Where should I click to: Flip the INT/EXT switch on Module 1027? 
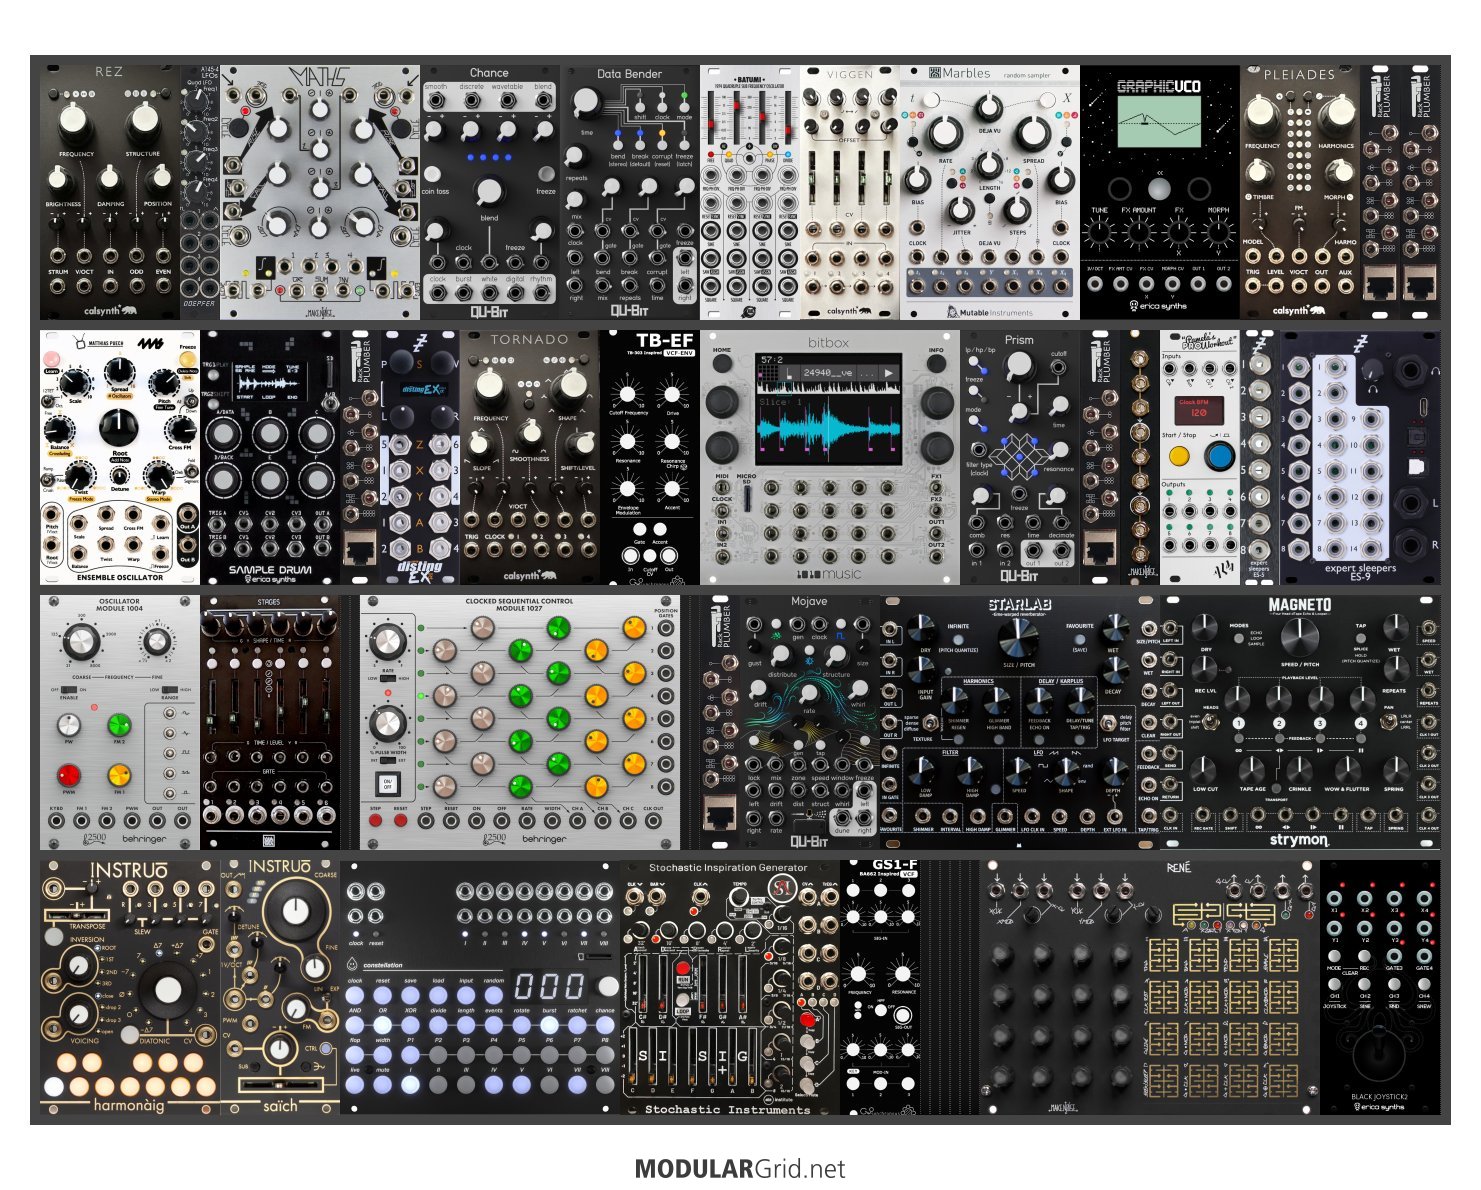387,760
